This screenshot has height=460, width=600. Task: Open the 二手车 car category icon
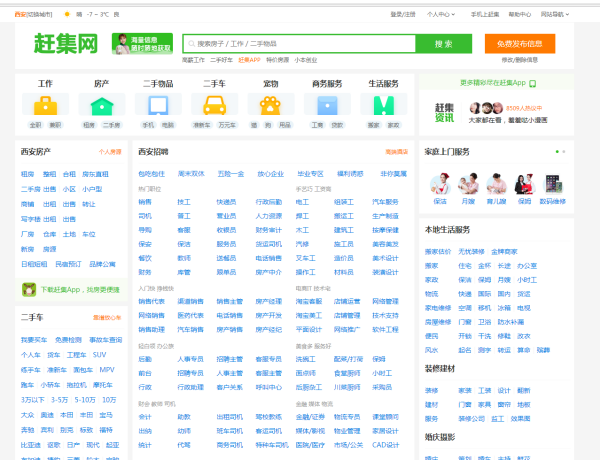(x=214, y=105)
